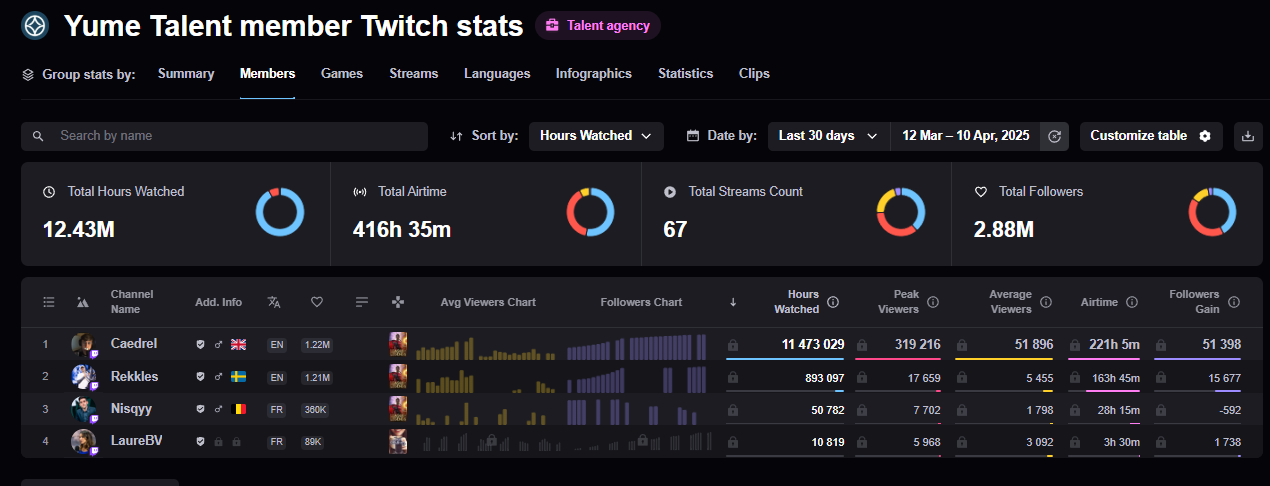Click Caedrel's Avg Viewers bar chart
The height and width of the screenshot is (486, 1270).
tap(484, 346)
